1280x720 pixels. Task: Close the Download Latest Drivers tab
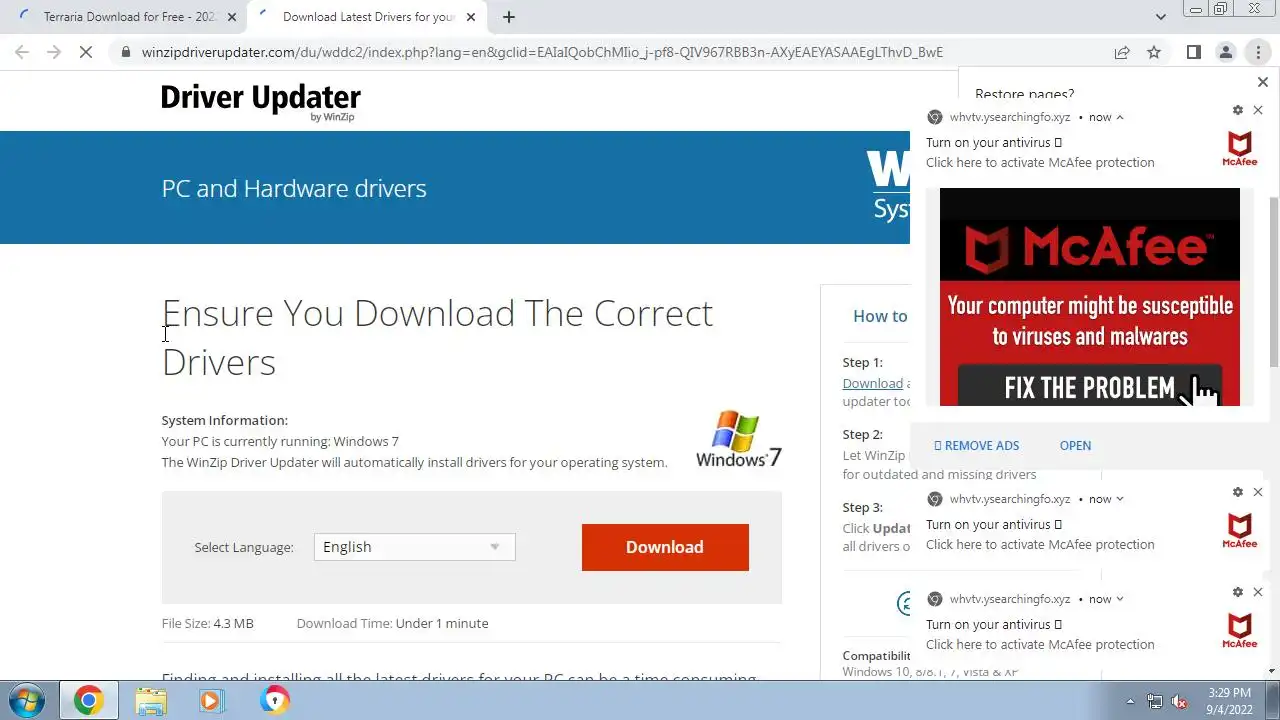click(x=470, y=17)
